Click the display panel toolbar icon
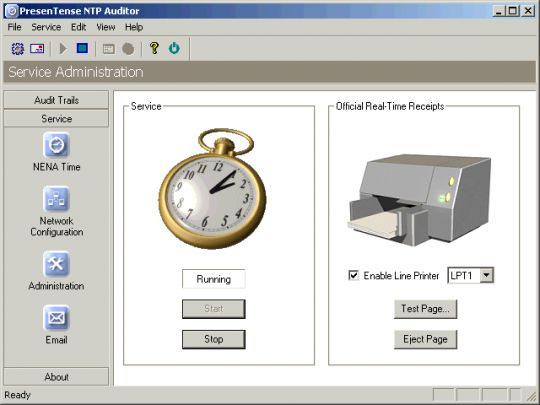 [x=37, y=49]
